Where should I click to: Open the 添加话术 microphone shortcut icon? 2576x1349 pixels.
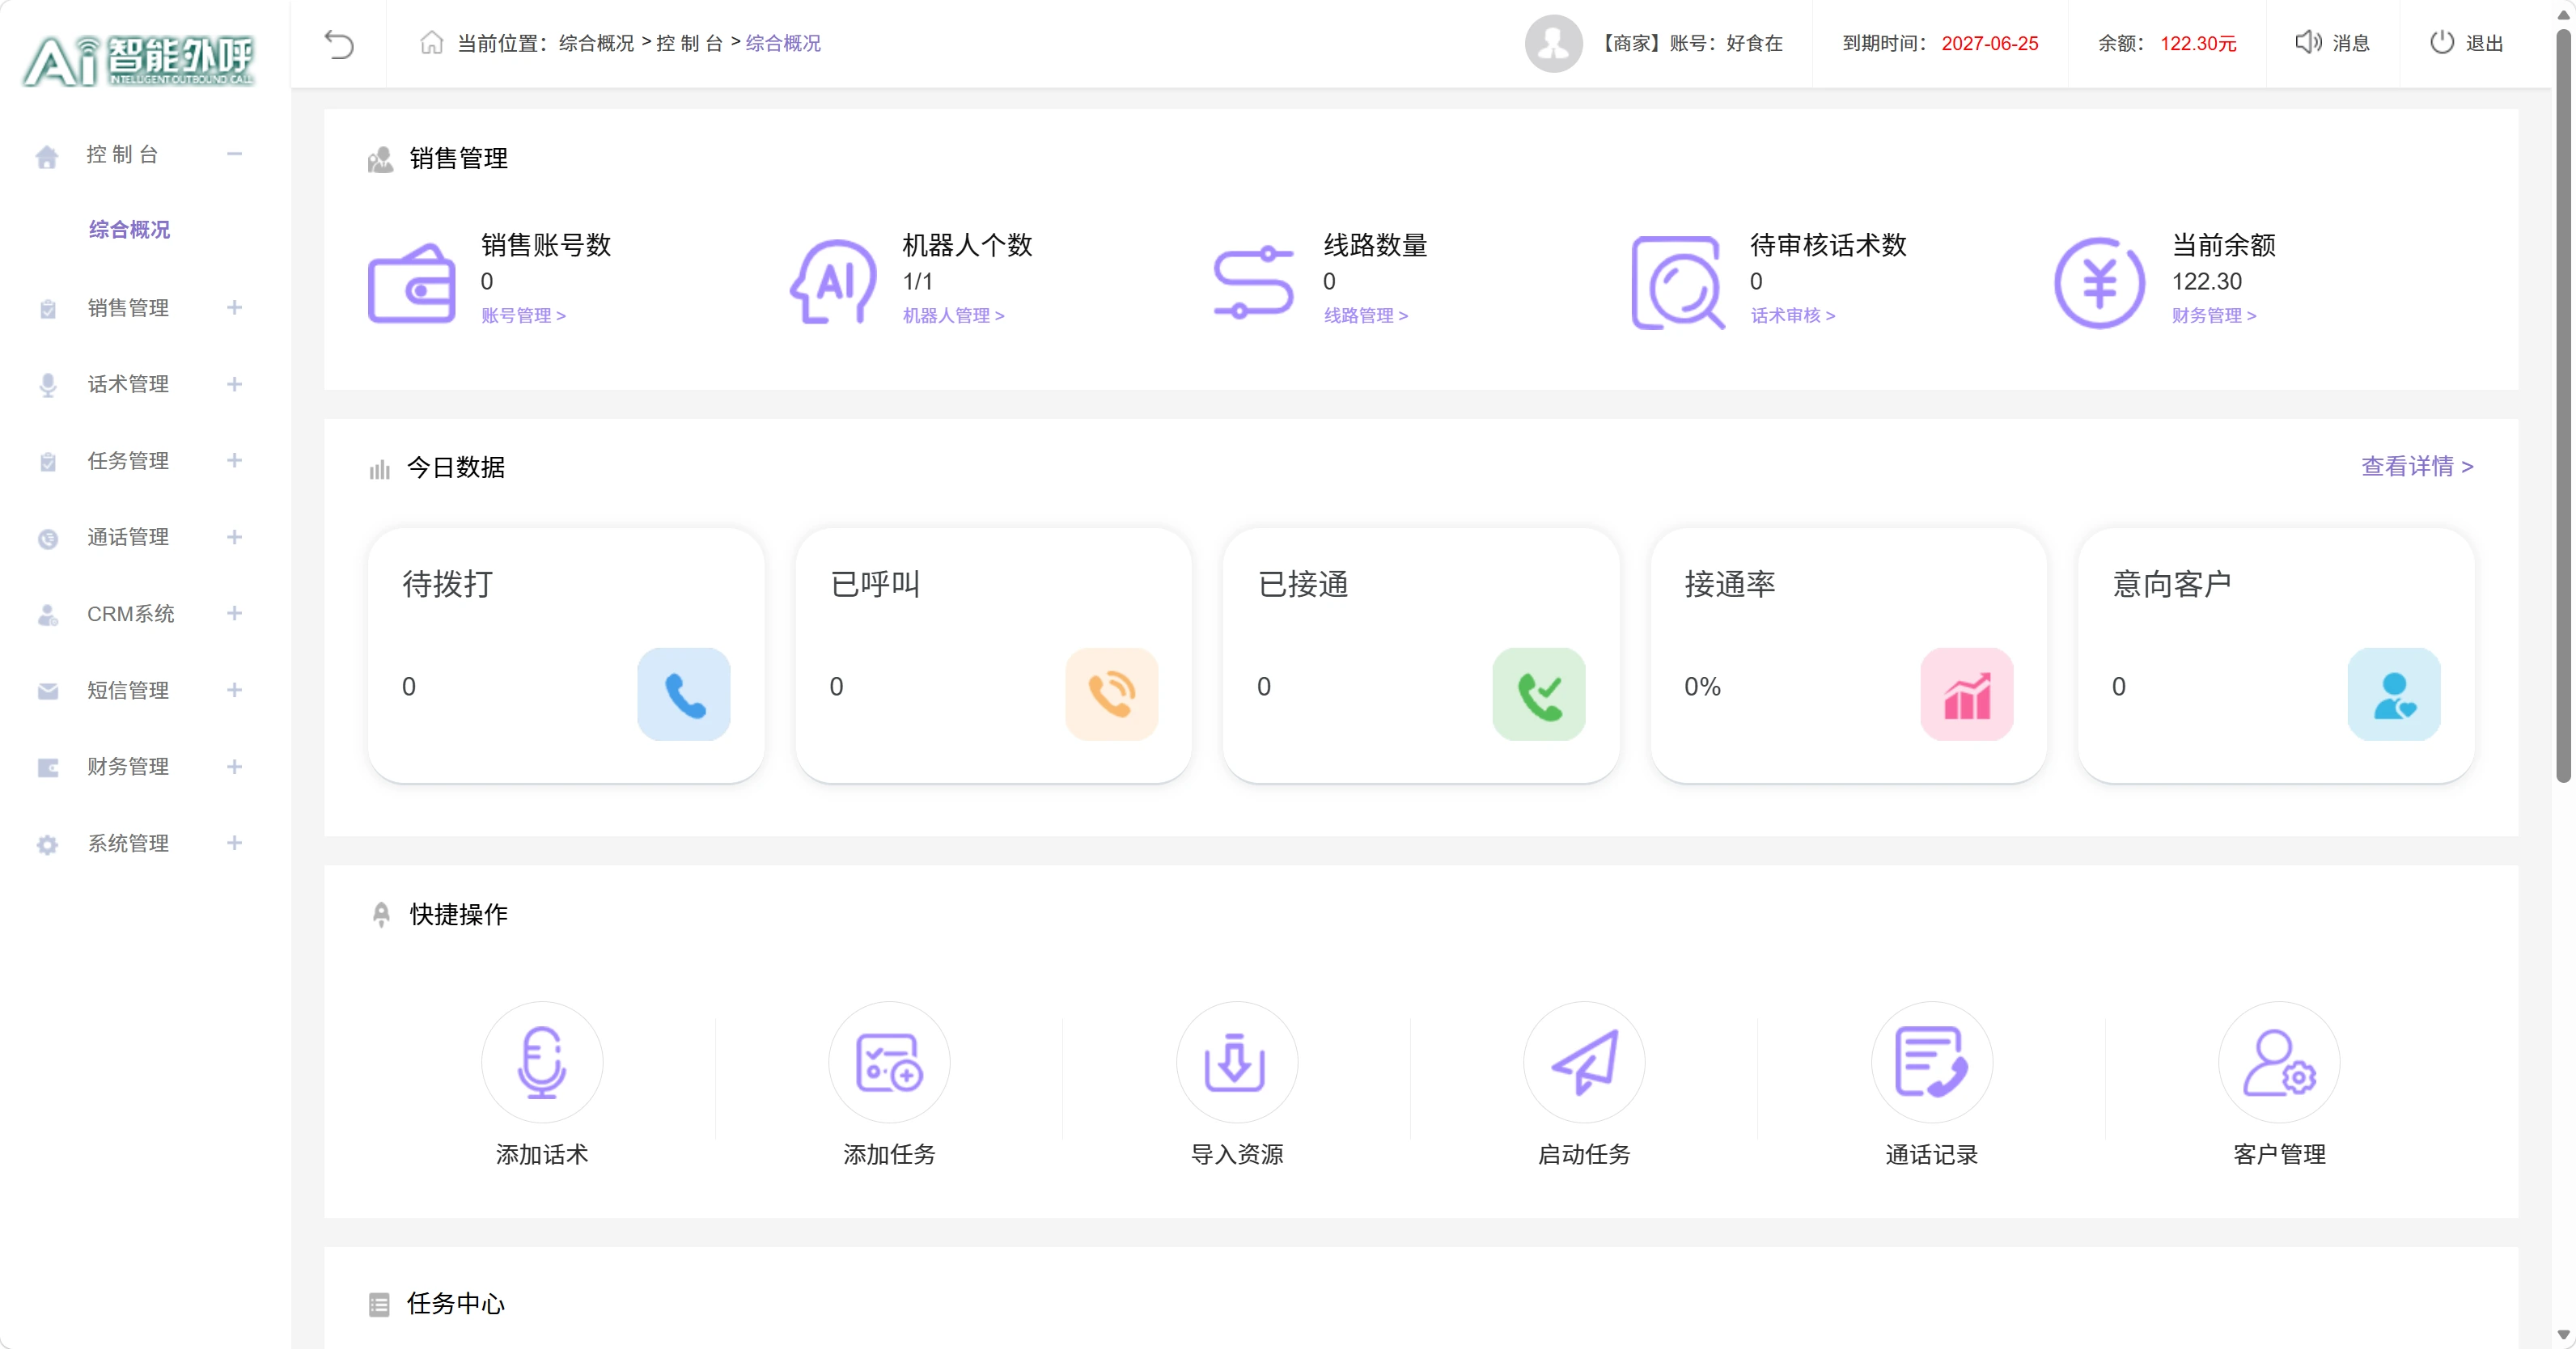point(542,1062)
